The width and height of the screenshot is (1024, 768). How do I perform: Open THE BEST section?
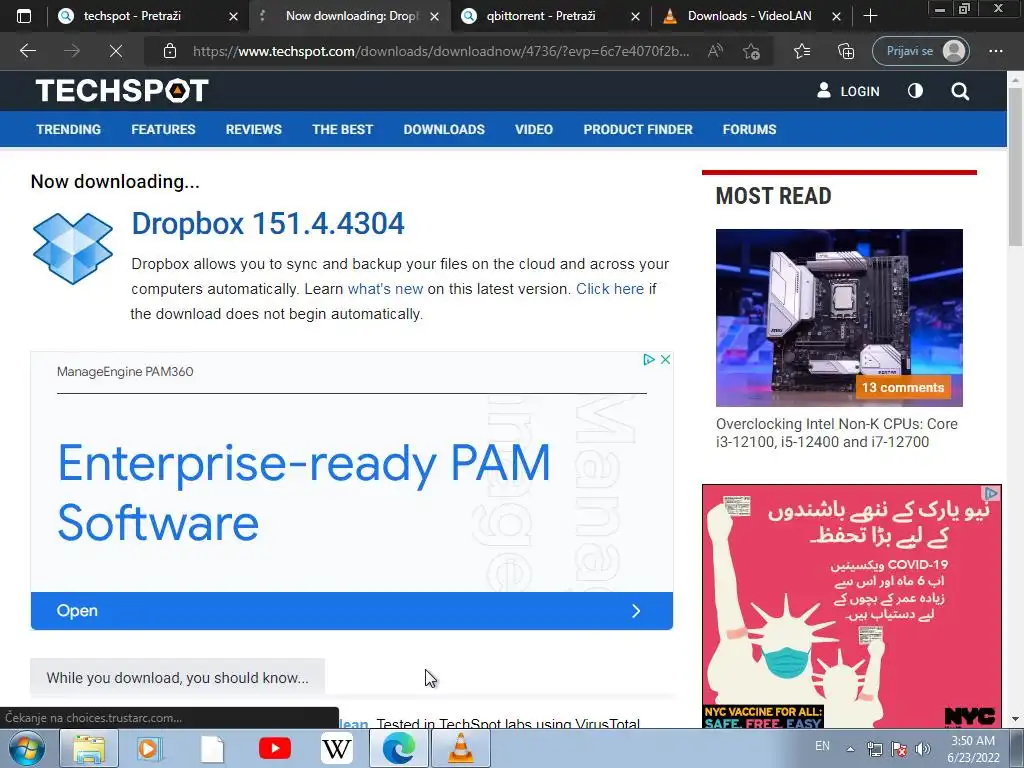pyautogui.click(x=342, y=129)
